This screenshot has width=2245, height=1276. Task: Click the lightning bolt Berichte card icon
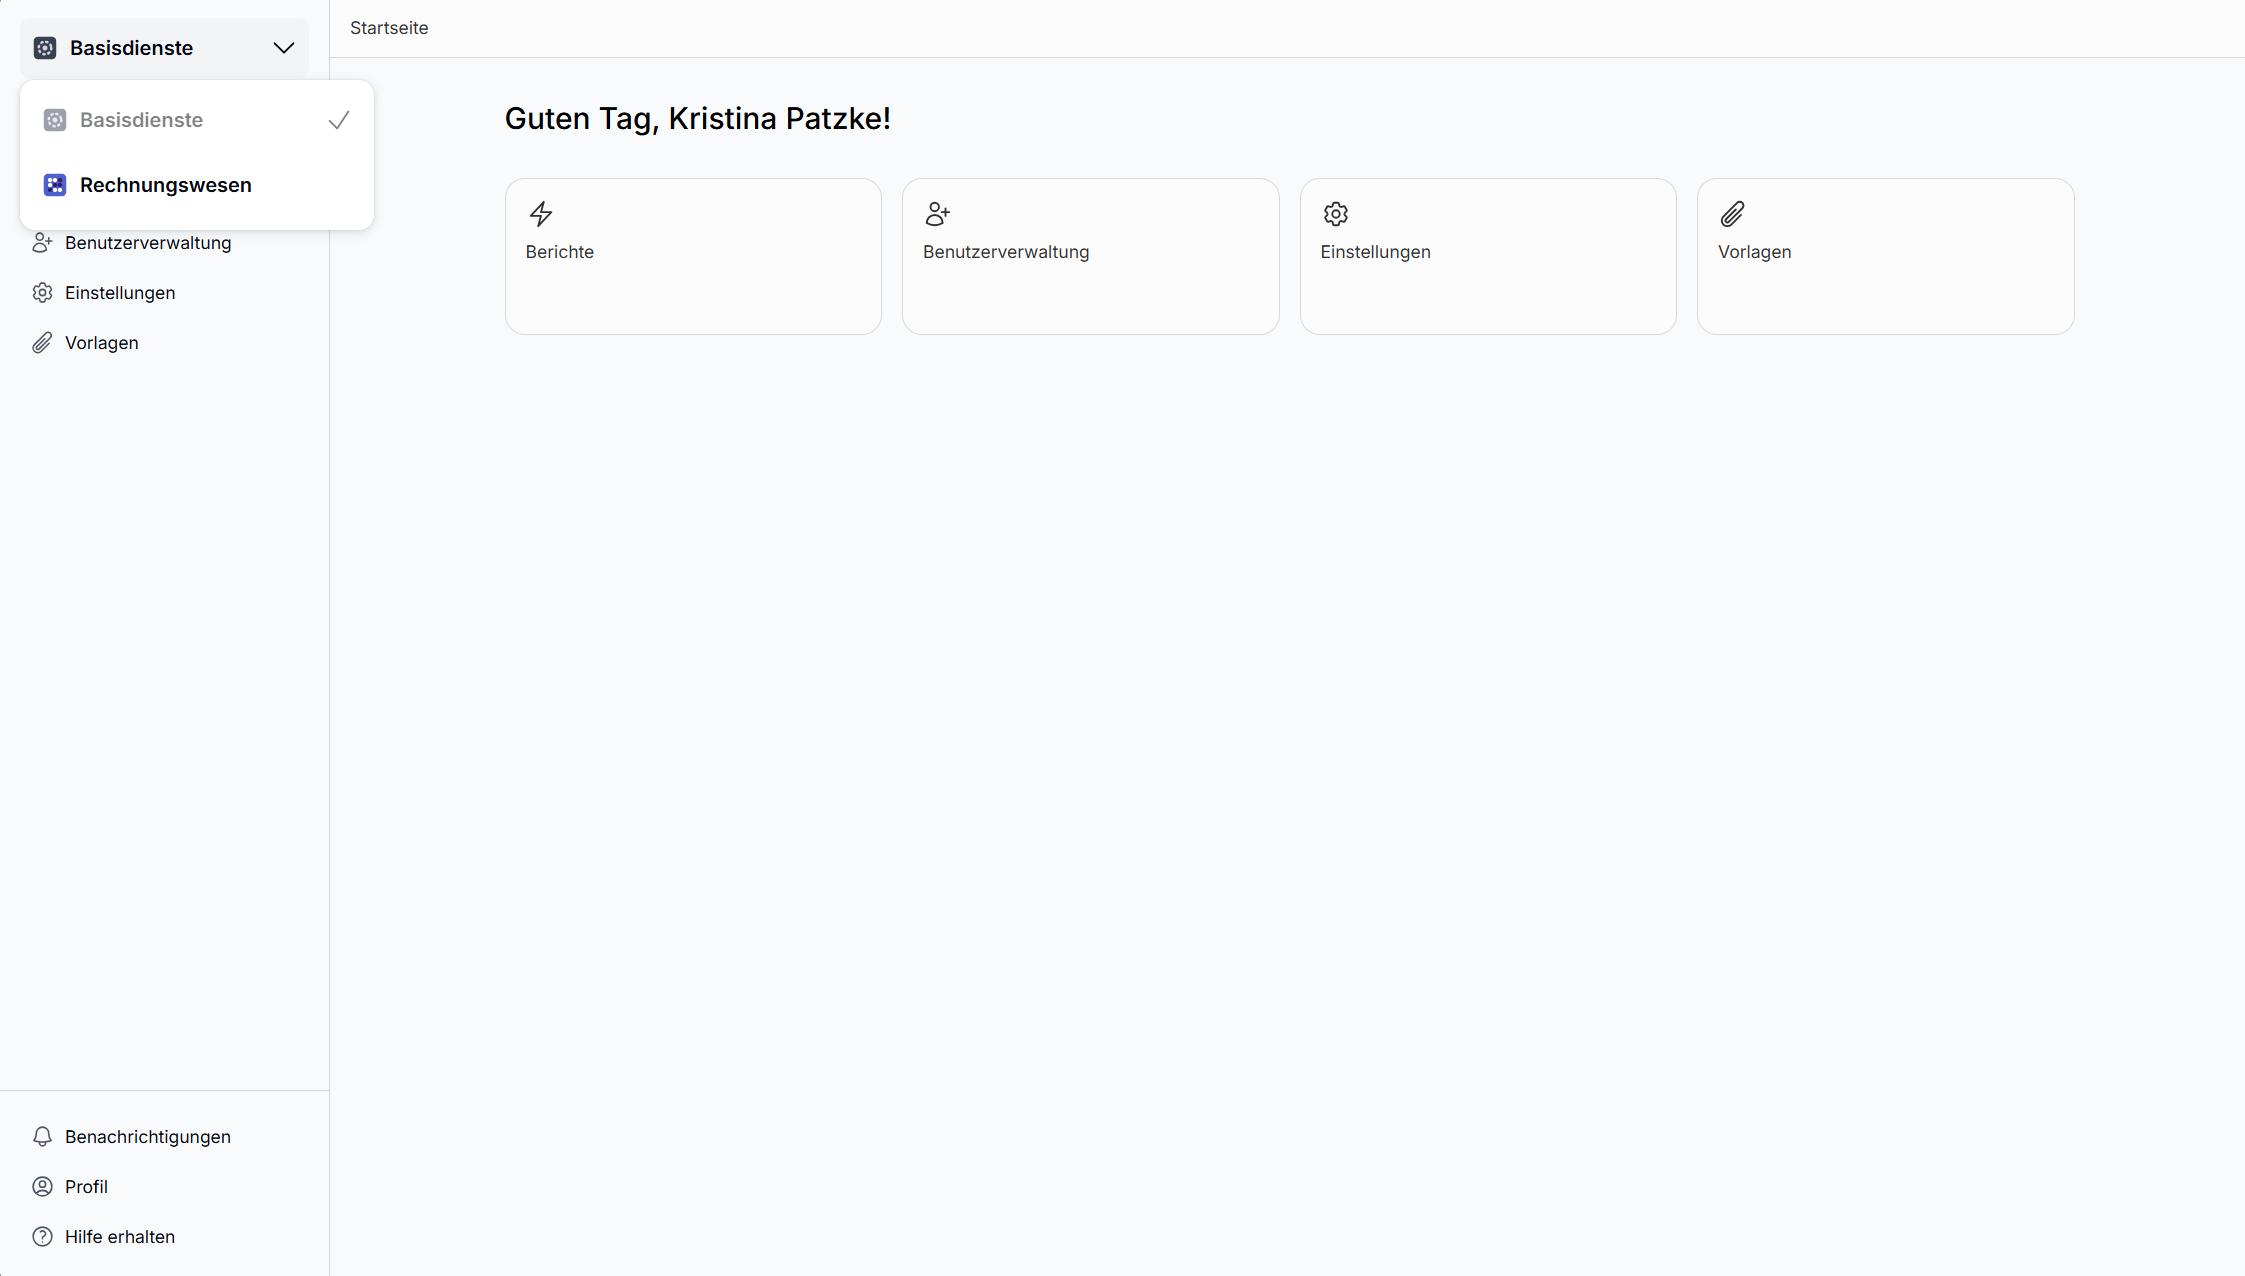[x=541, y=214]
